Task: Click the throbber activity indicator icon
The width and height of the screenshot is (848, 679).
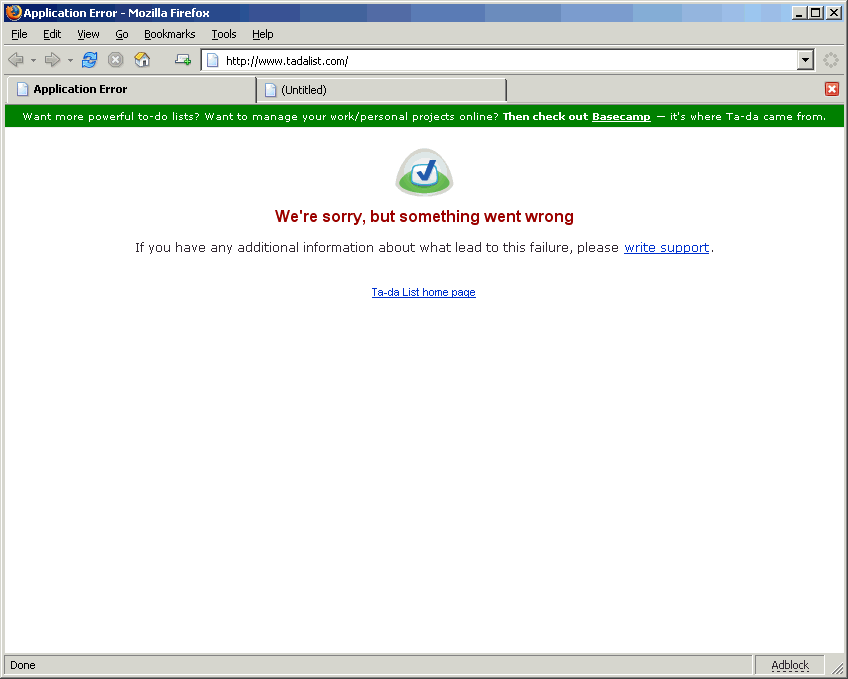Action: coord(830,60)
